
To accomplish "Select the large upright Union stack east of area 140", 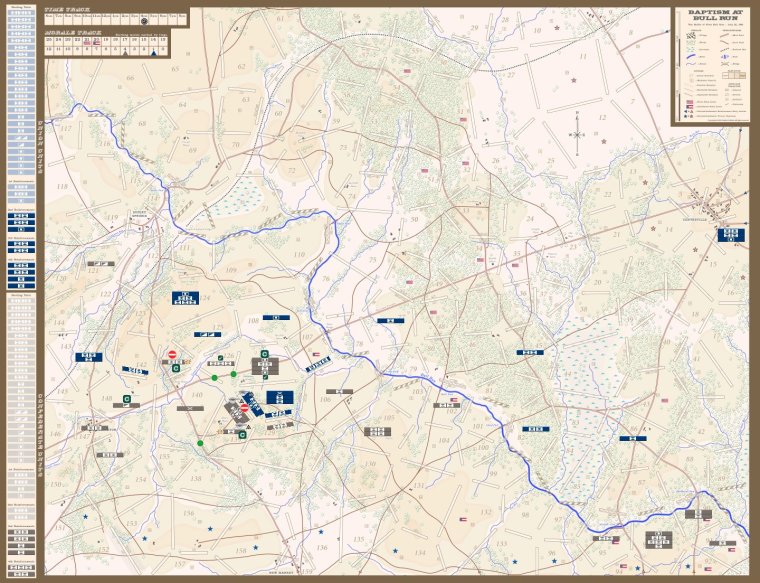I will (x=280, y=397).
